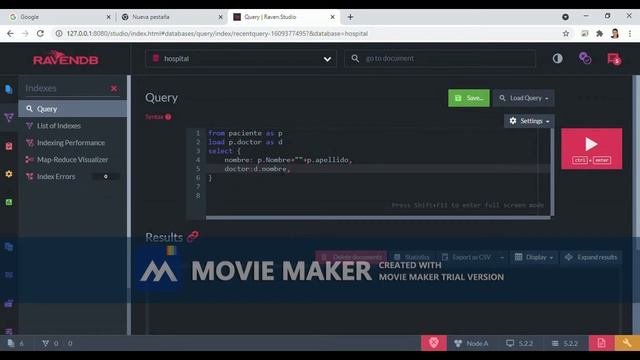Screen dimensions: 640x360
Task: Close the Query | Raven.Studio tab
Action: point(332,17)
